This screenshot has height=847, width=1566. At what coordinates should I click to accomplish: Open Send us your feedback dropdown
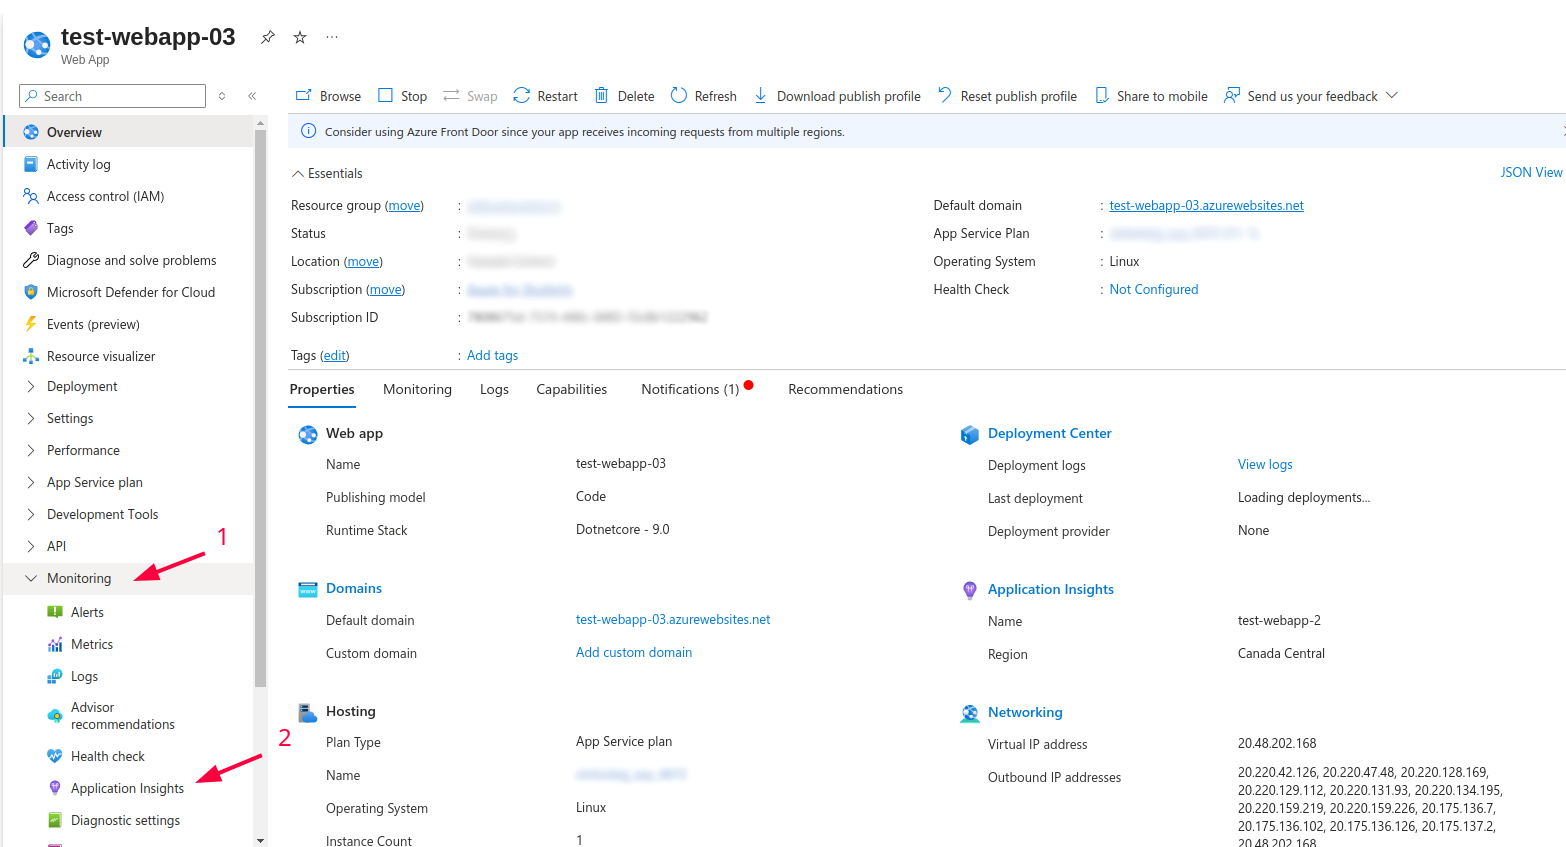click(x=1392, y=96)
